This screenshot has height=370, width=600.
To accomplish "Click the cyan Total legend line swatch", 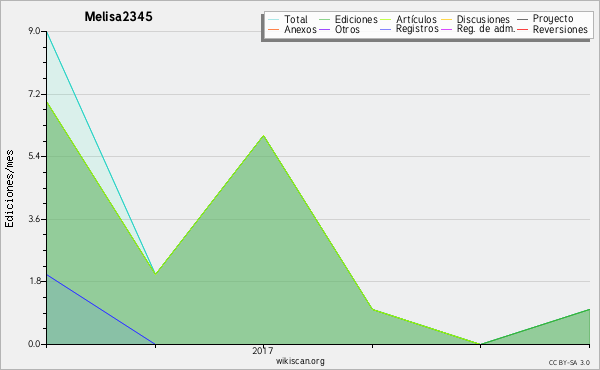I will click(273, 19).
